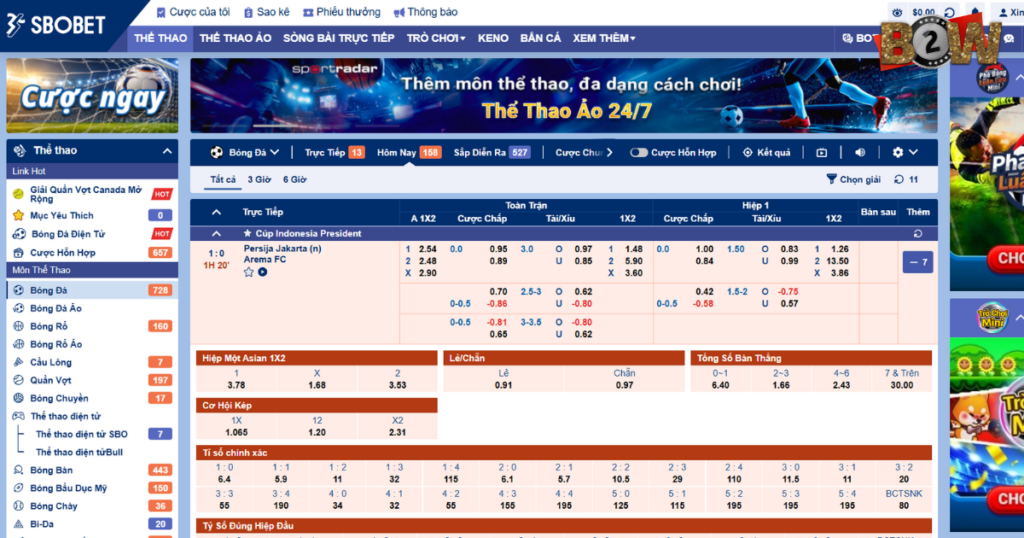
Task: Play live stream for Persija match
Action: pos(263,272)
